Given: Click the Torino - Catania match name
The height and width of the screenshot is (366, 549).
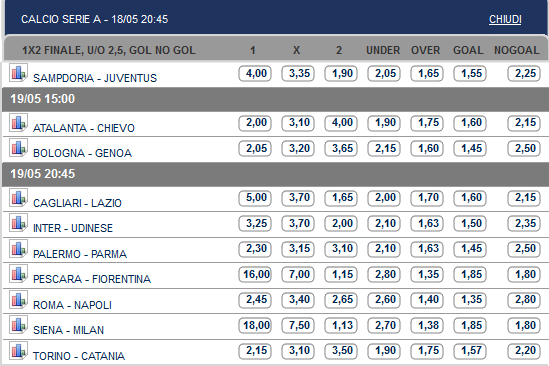Looking at the screenshot, I should click(x=79, y=356).
